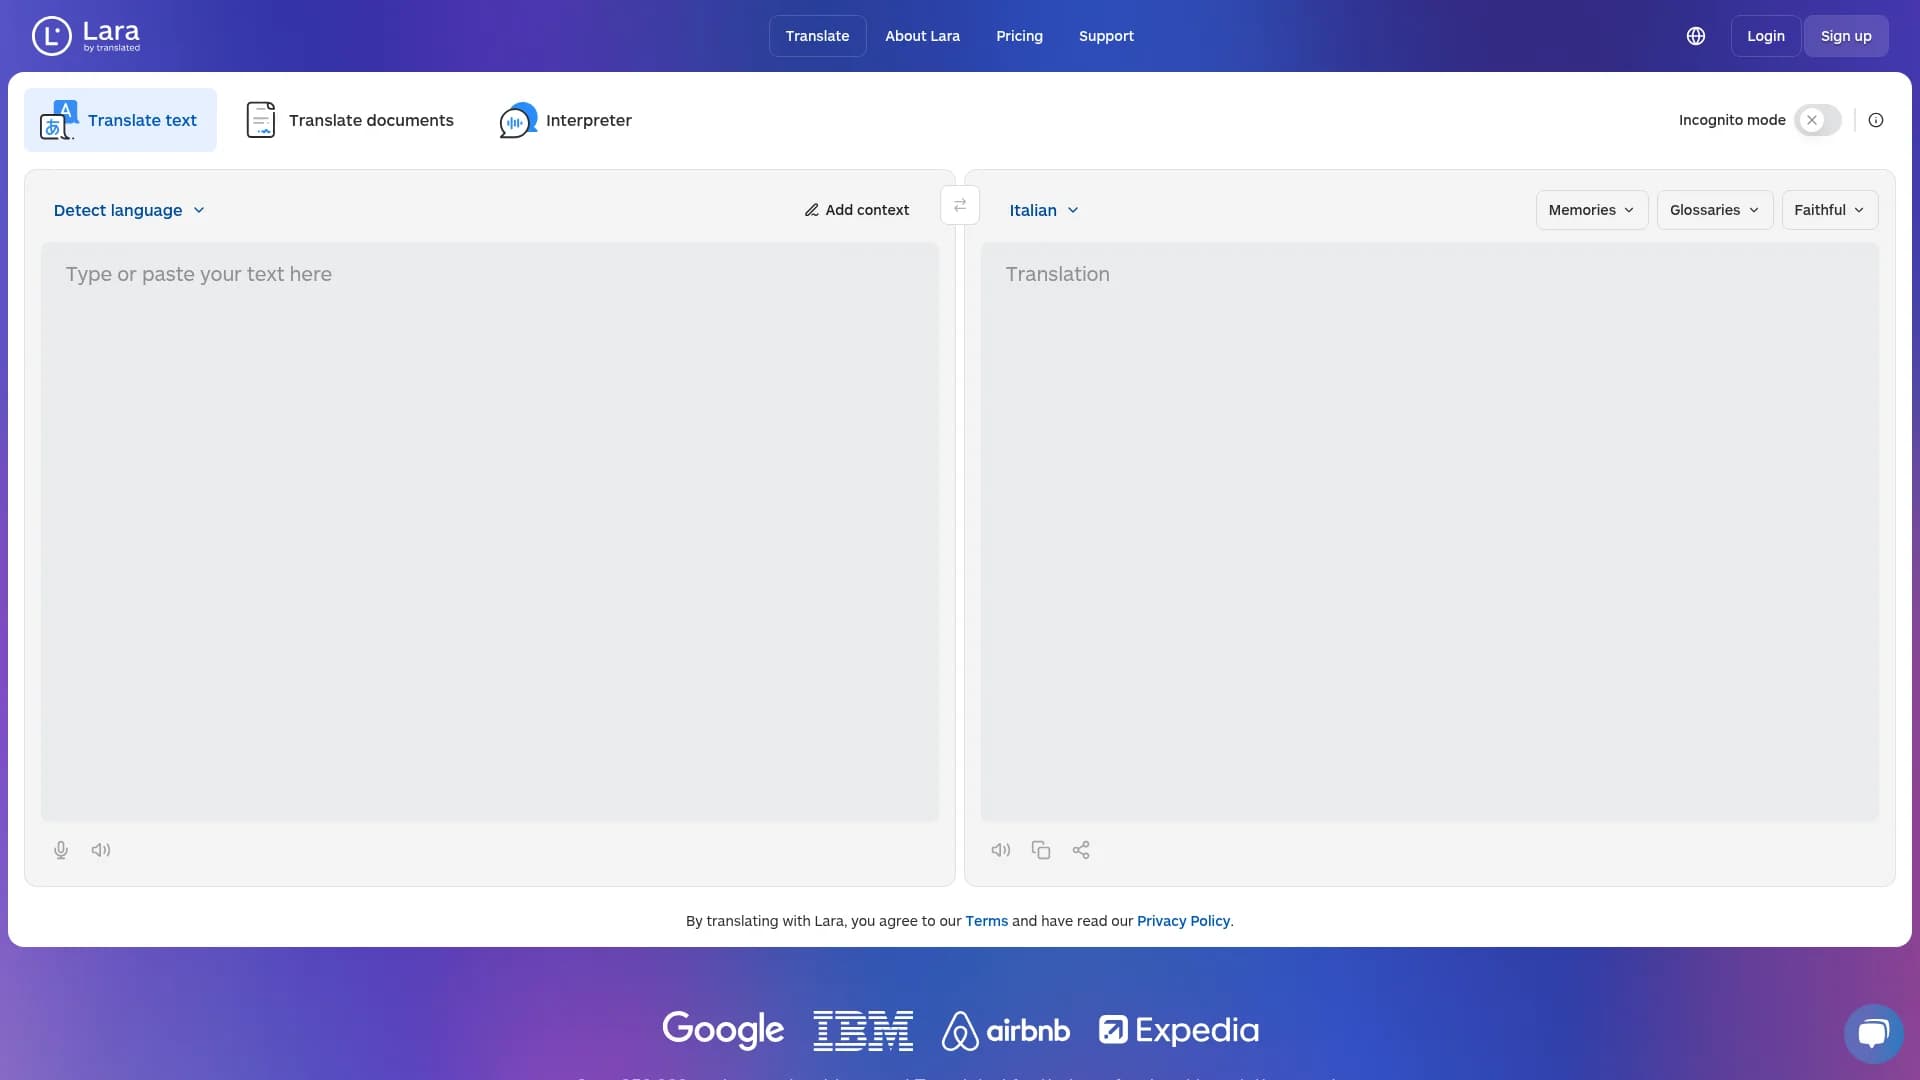Expand the Memories dropdown
Screen dimensions: 1920x1080
[1592, 210]
